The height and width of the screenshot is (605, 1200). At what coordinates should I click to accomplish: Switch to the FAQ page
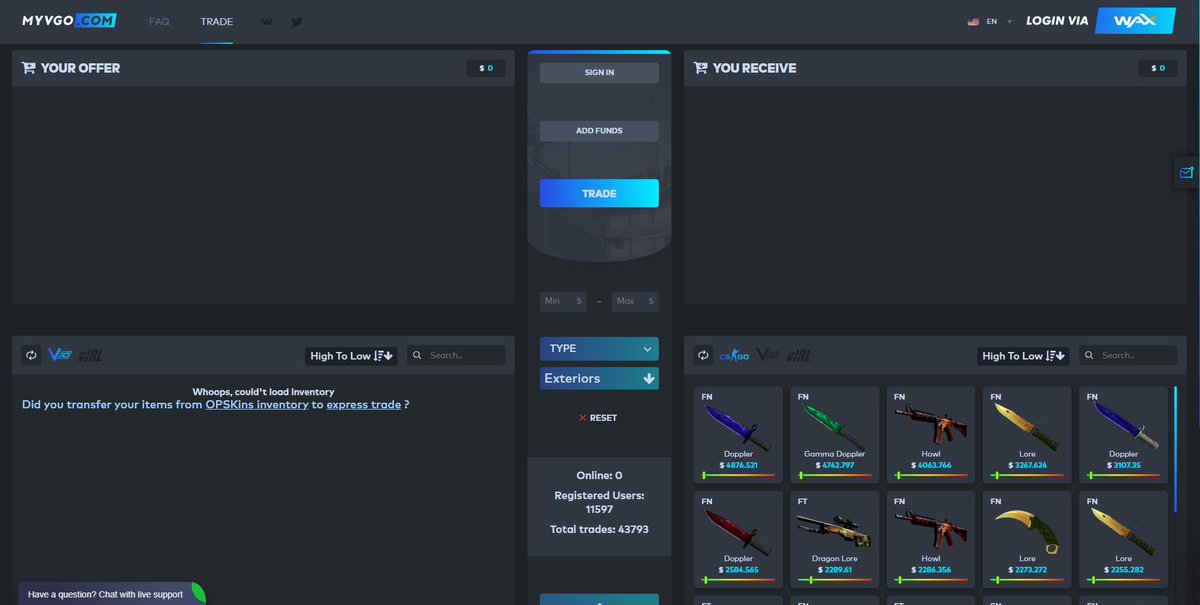pyautogui.click(x=159, y=21)
